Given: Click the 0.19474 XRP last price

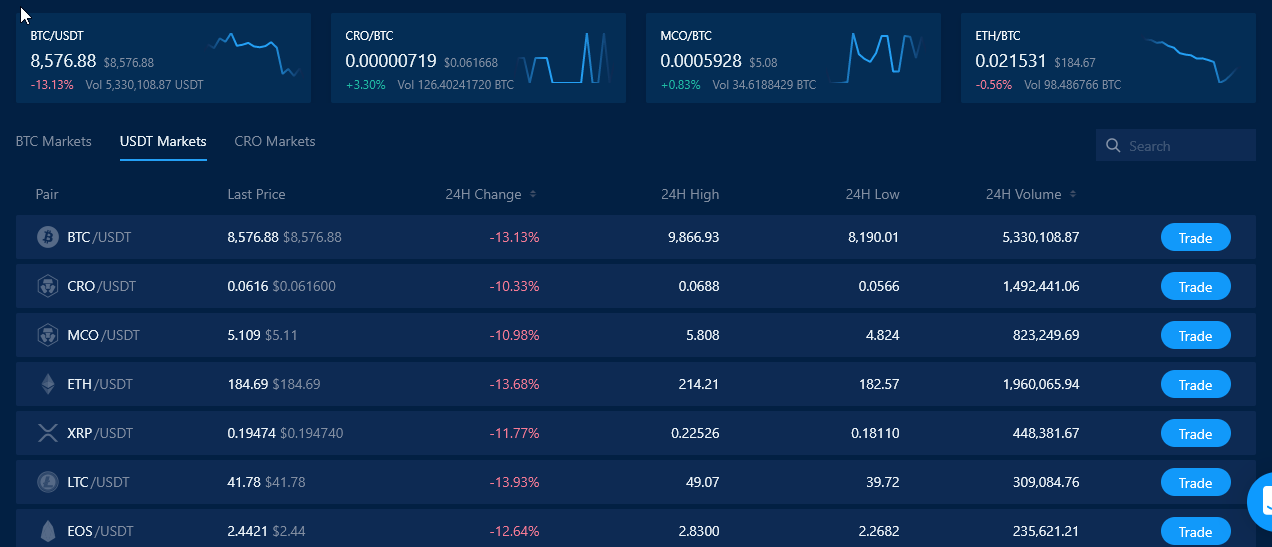Looking at the screenshot, I should click(x=251, y=433).
